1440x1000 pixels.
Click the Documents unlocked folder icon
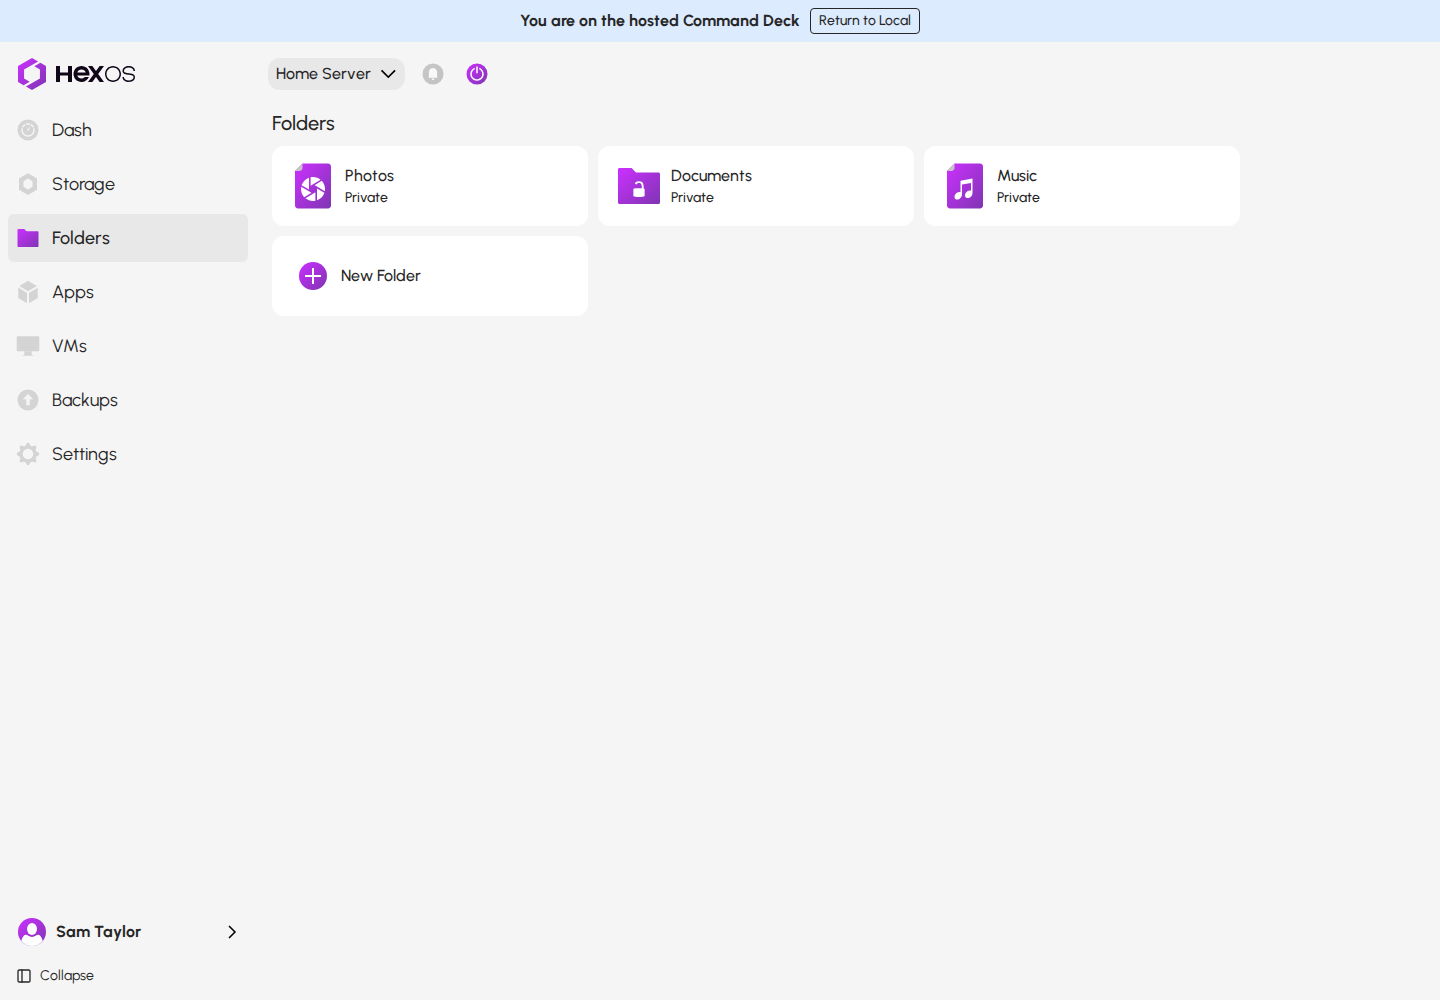pos(639,186)
